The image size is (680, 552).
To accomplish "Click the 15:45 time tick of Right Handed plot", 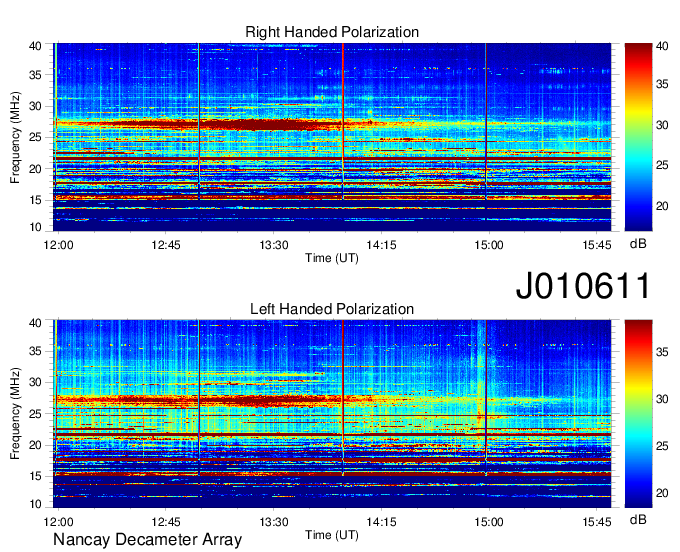I will [597, 245].
